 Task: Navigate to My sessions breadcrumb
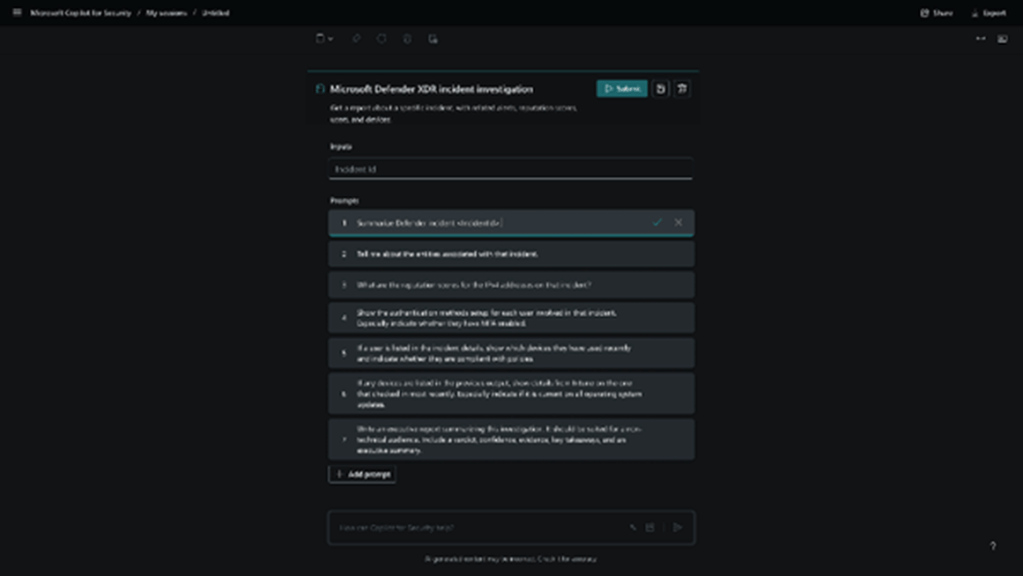[x=166, y=13]
